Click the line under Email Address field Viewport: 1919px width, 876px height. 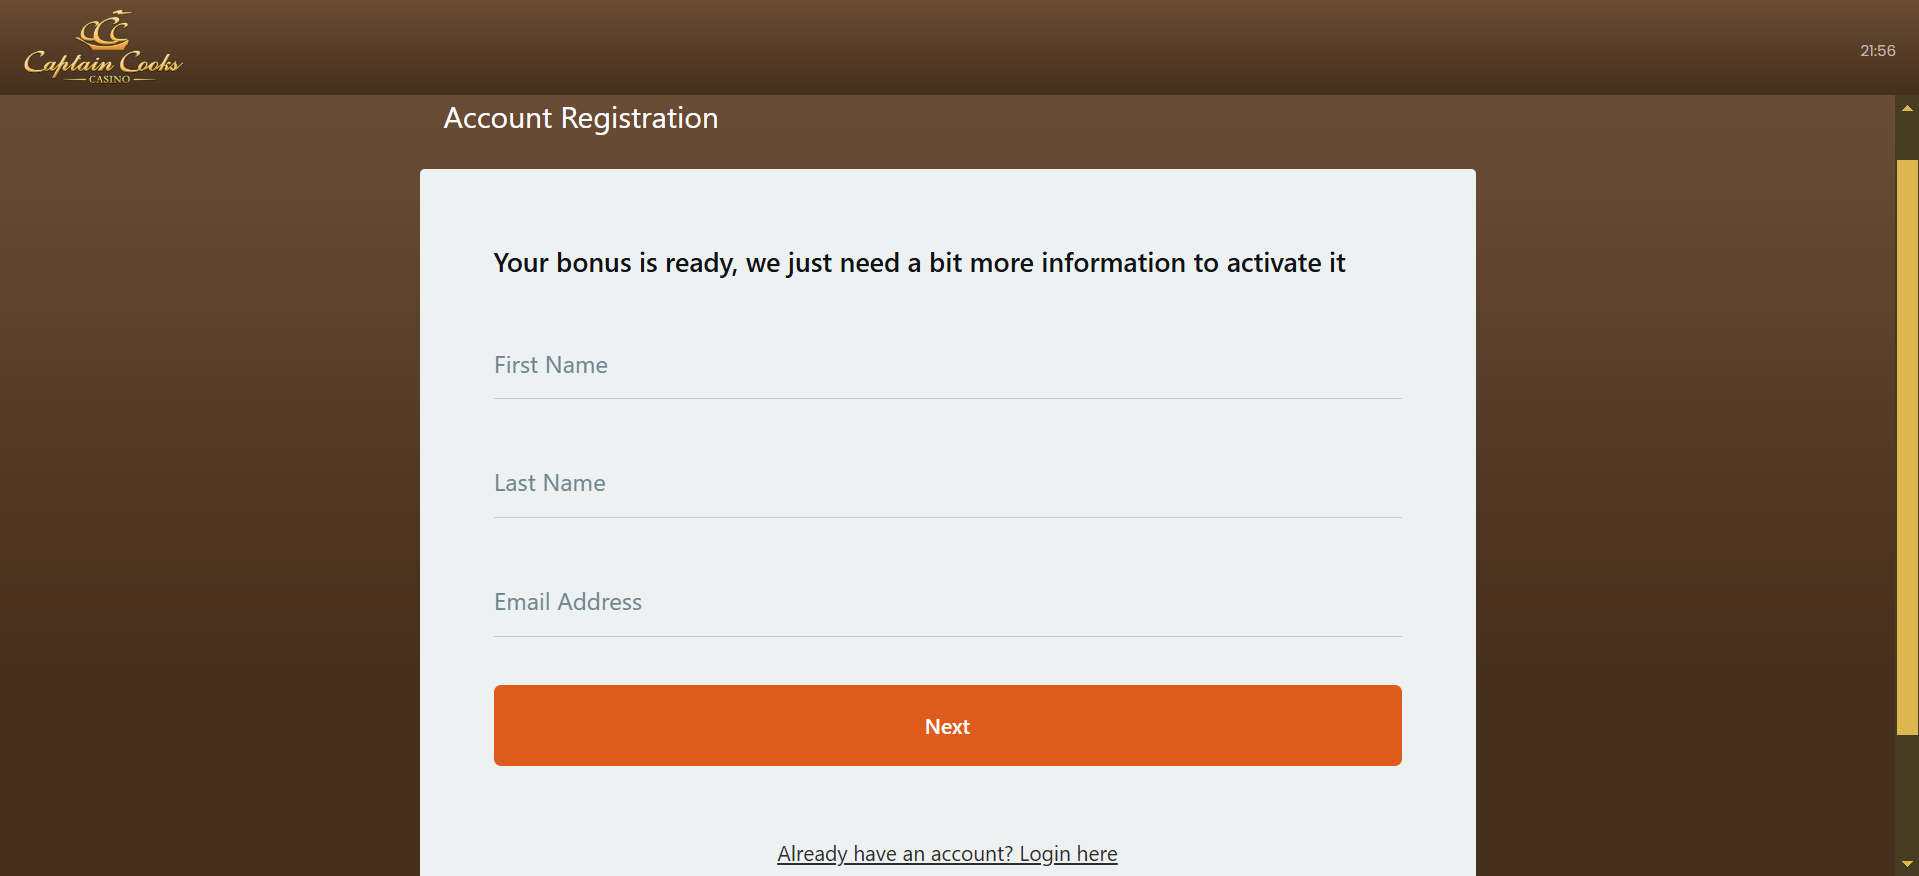(947, 636)
